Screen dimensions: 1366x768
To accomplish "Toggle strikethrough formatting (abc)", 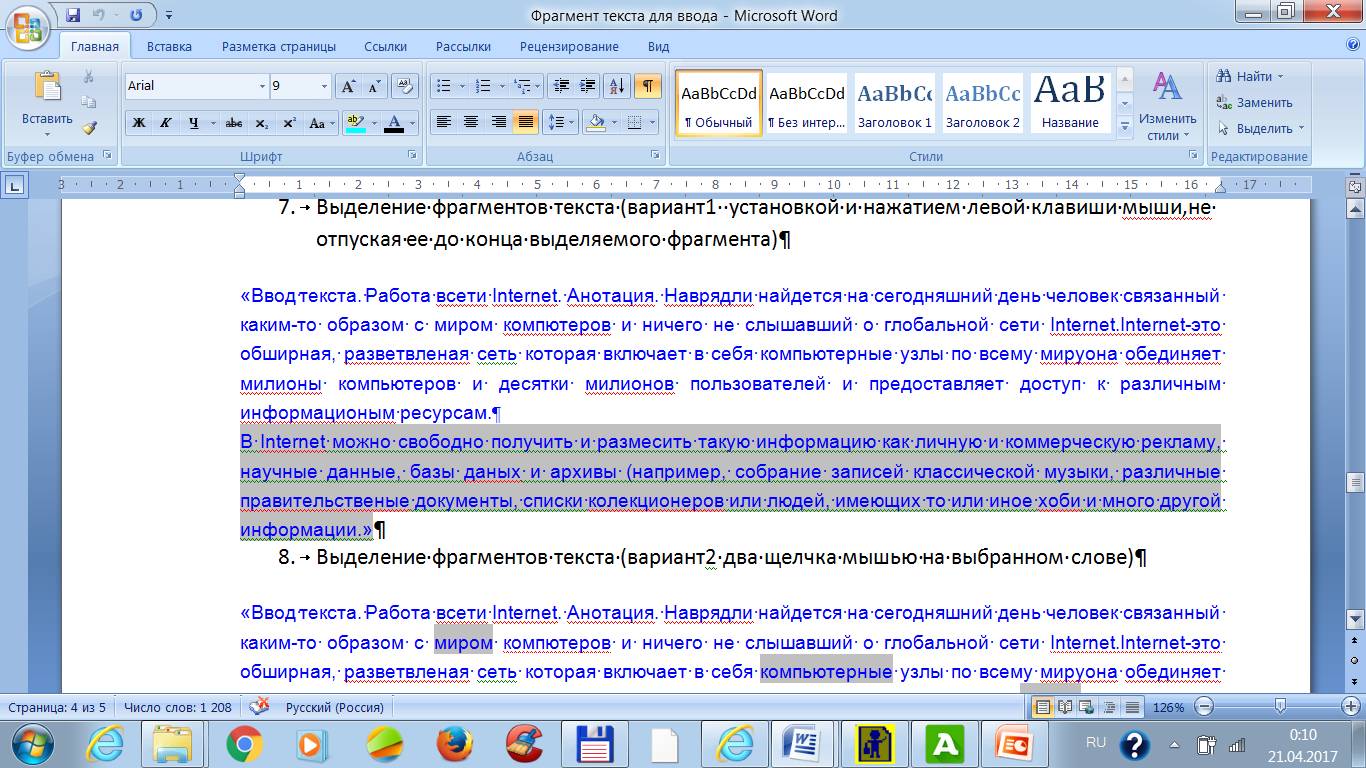I will point(234,123).
